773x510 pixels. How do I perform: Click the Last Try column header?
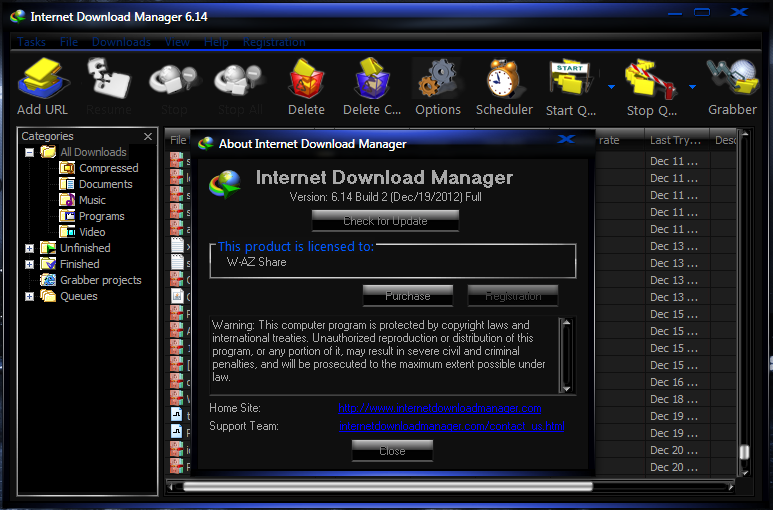coord(677,140)
